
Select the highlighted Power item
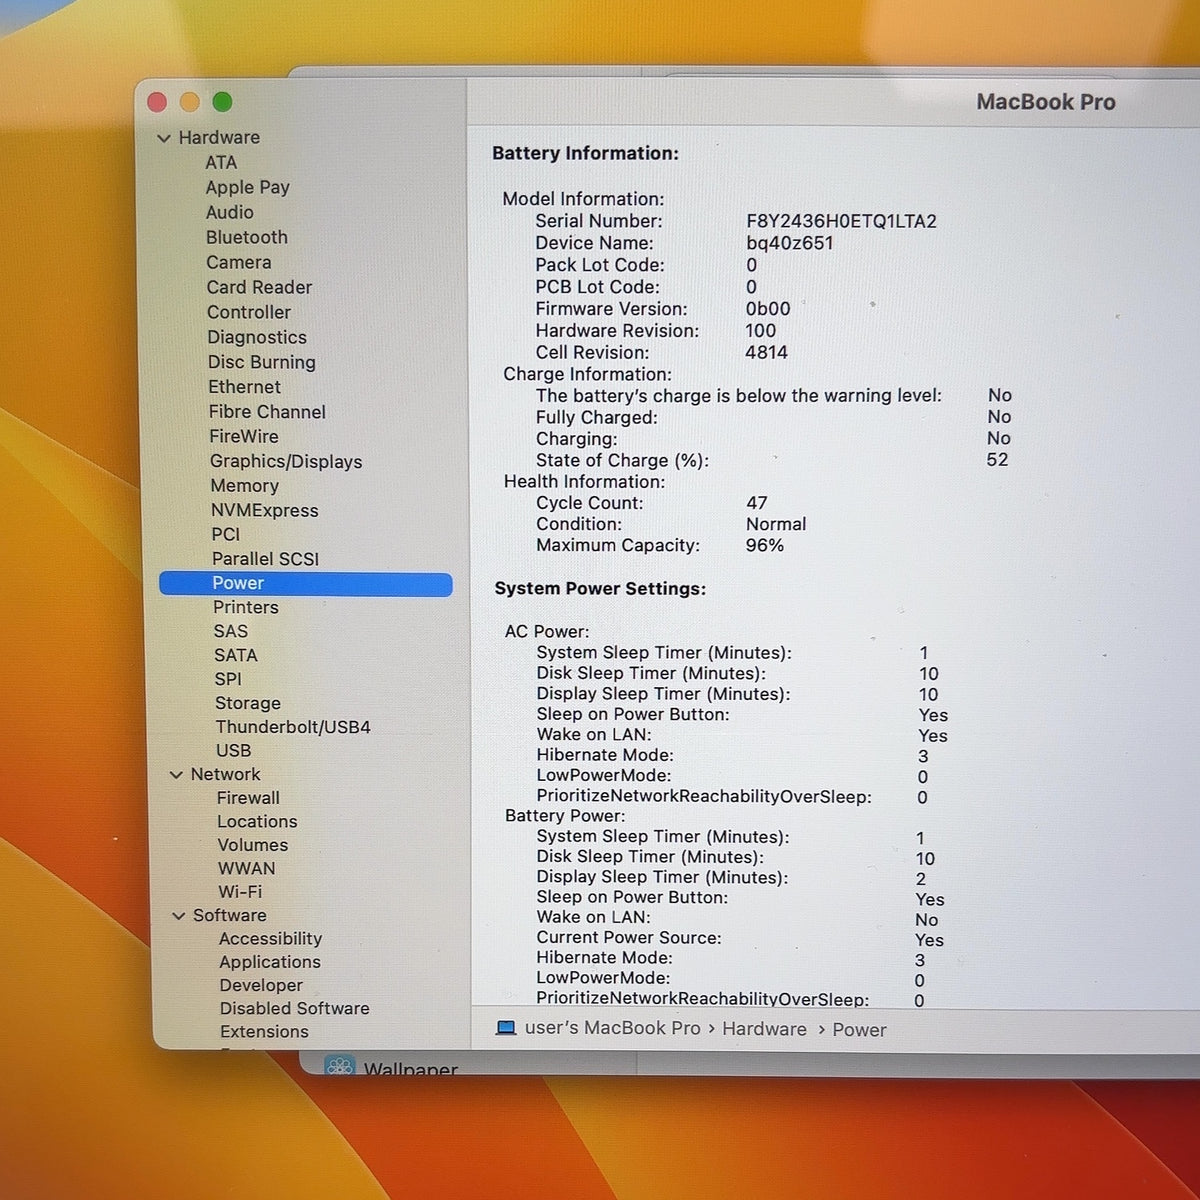pyautogui.click(x=306, y=584)
